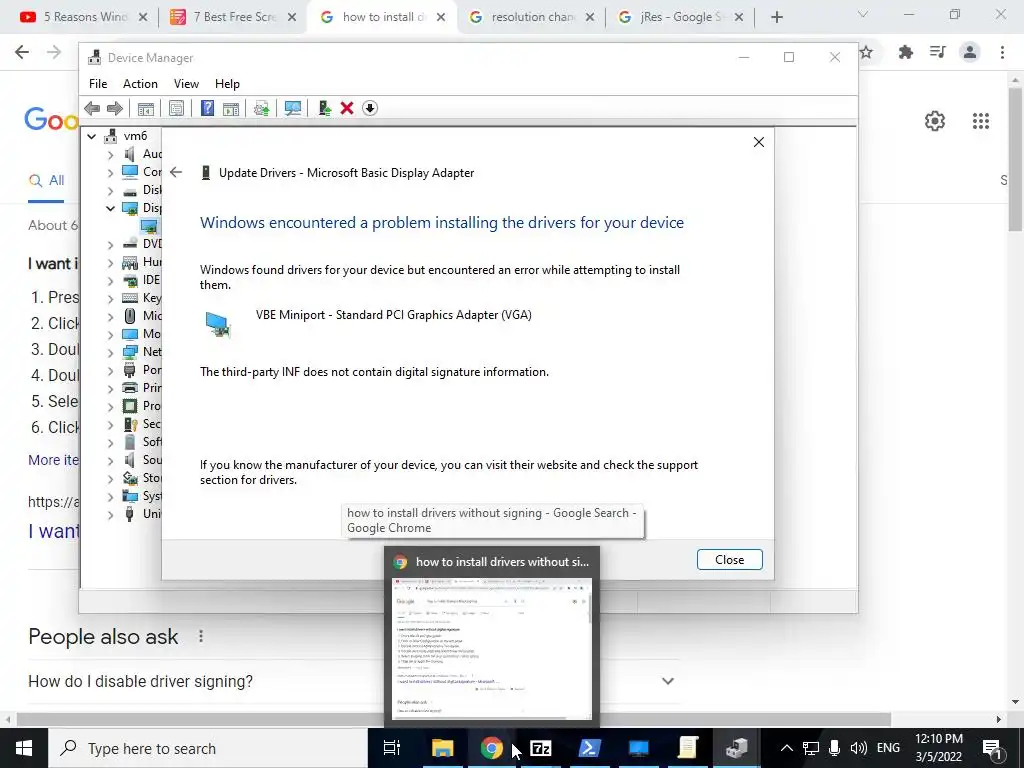Viewport: 1024px width, 768px height.
Task: Click the volume speaker tray icon
Action: pos(859,748)
